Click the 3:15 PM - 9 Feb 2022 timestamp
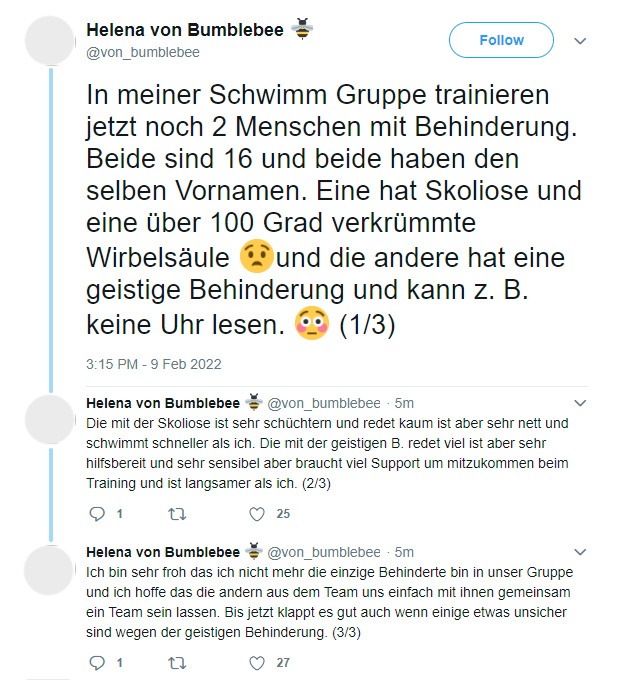Image resolution: width=623 pixels, height=680 pixels. (155, 363)
